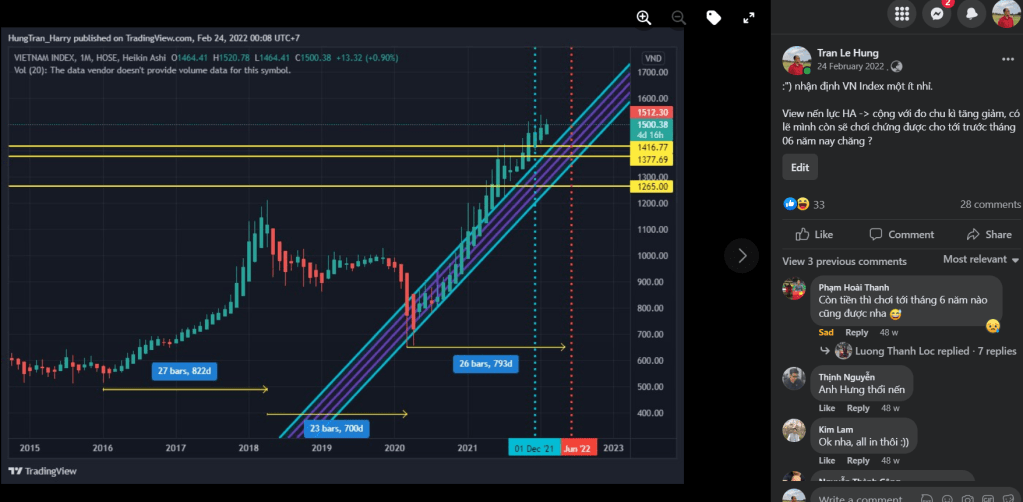Image resolution: width=1023 pixels, height=502 pixels.
Task: Click the tag photo icon
Action: click(x=713, y=18)
